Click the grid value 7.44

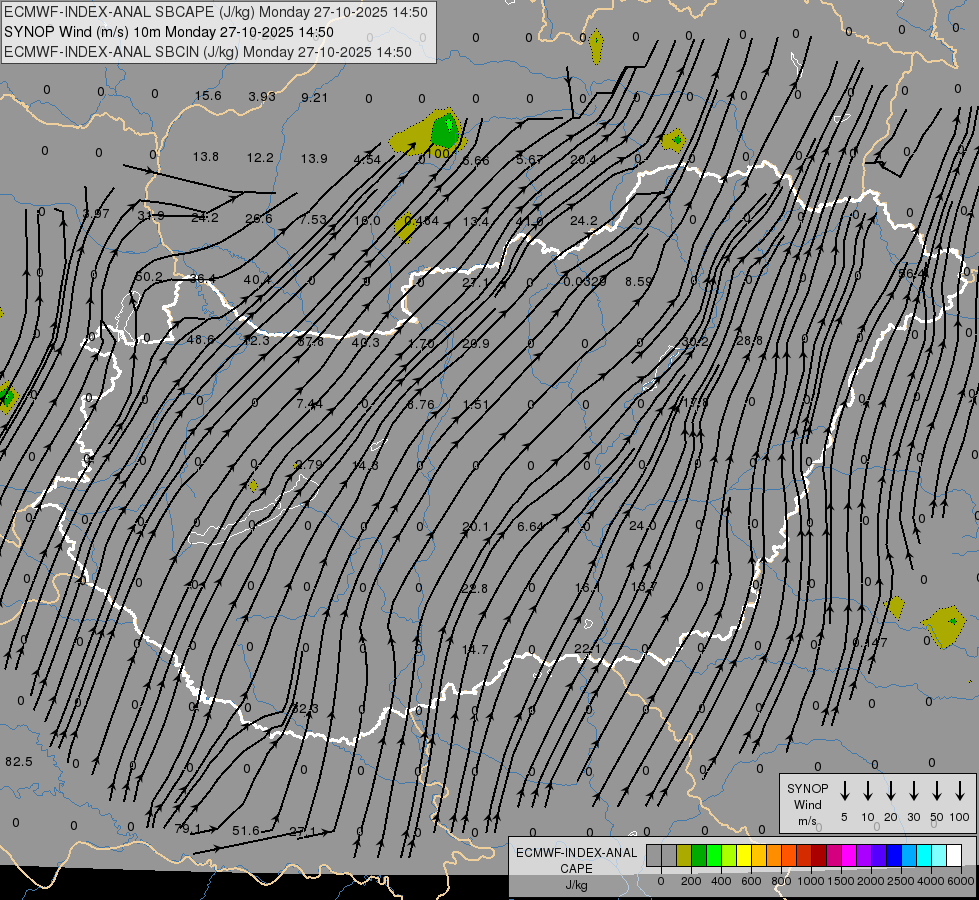310,404
